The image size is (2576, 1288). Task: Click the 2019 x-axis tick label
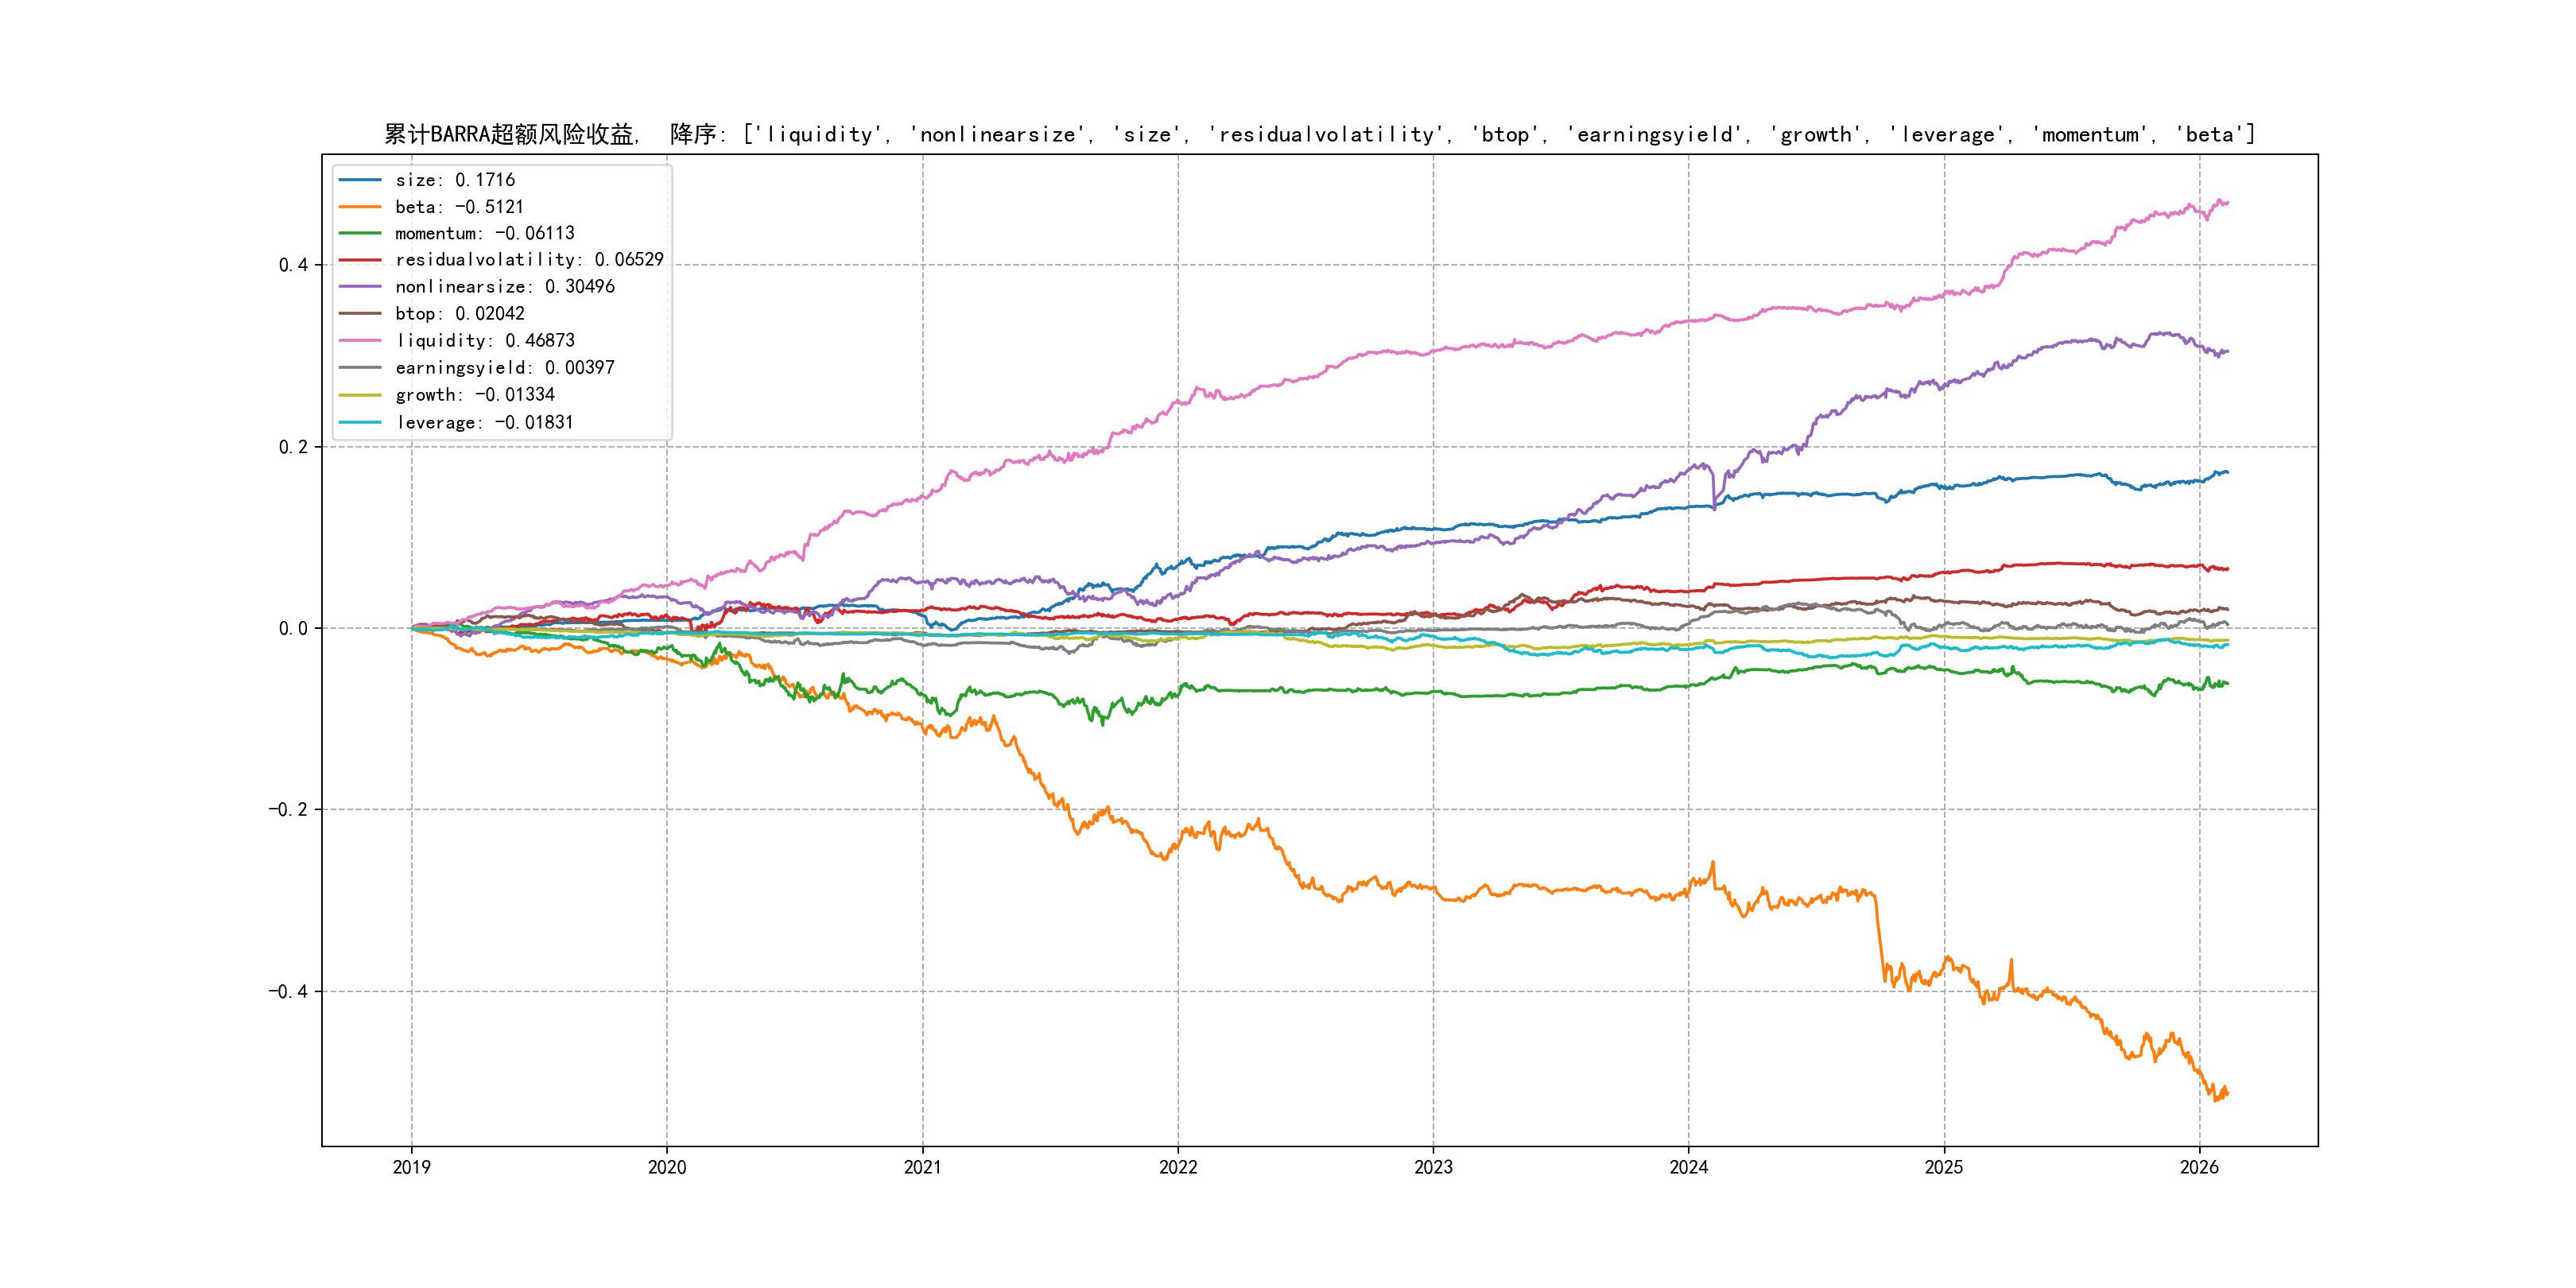click(411, 1167)
